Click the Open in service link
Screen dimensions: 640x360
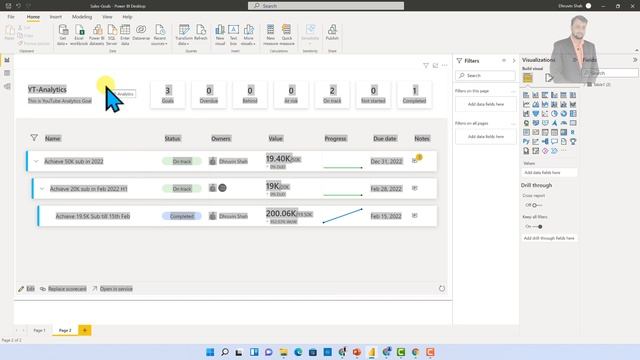[x=112, y=289]
